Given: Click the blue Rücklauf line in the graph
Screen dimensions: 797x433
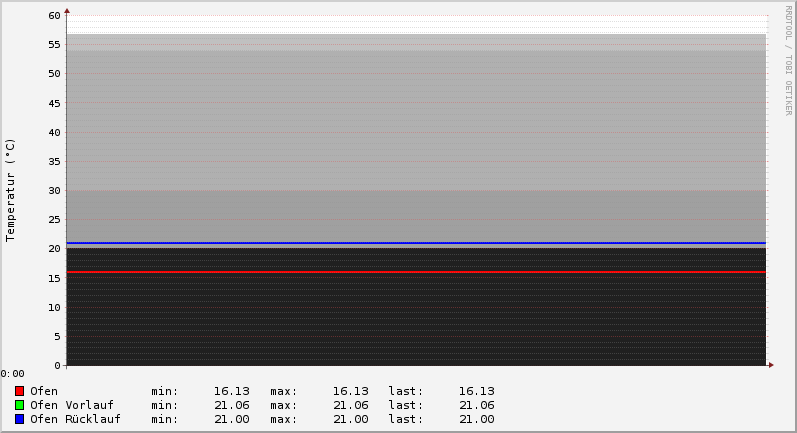Looking at the screenshot, I should (400, 243).
